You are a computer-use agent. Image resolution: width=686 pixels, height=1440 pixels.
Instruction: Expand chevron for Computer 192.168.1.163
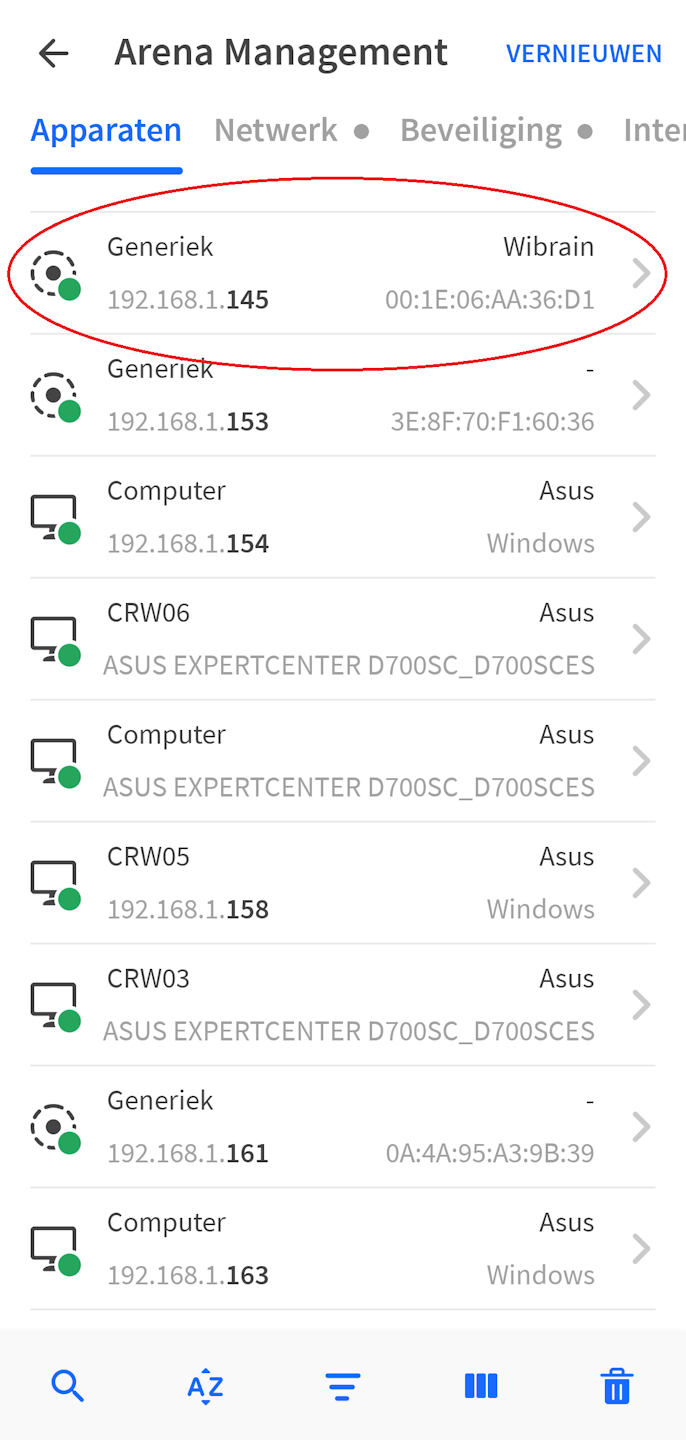641,1249
